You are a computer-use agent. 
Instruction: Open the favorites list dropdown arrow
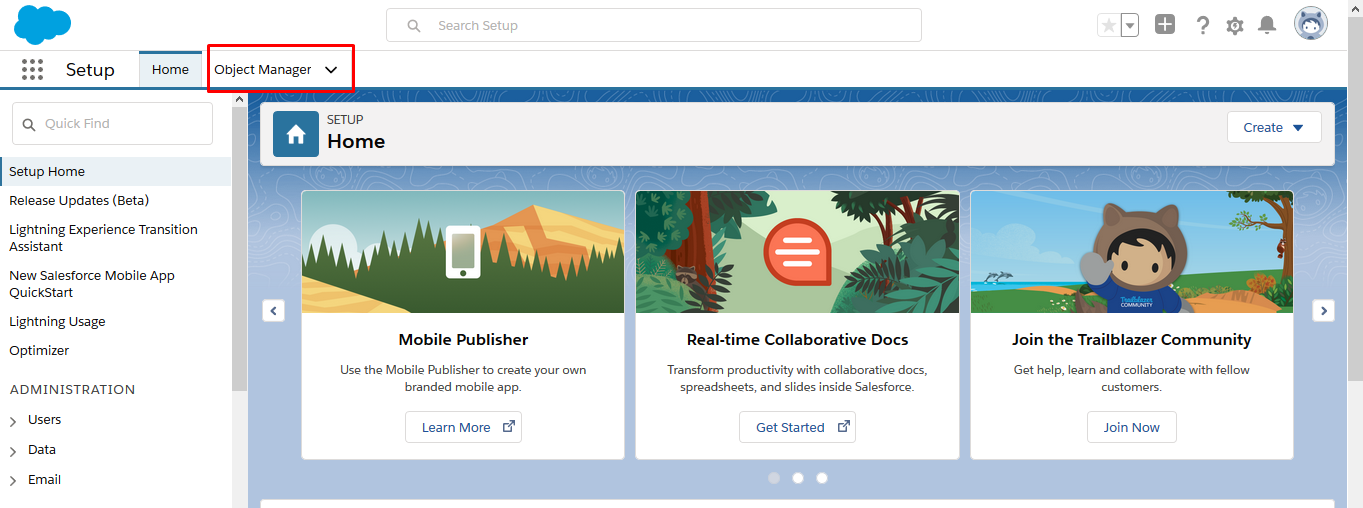pyautogui.click(x=1130, y=25)
